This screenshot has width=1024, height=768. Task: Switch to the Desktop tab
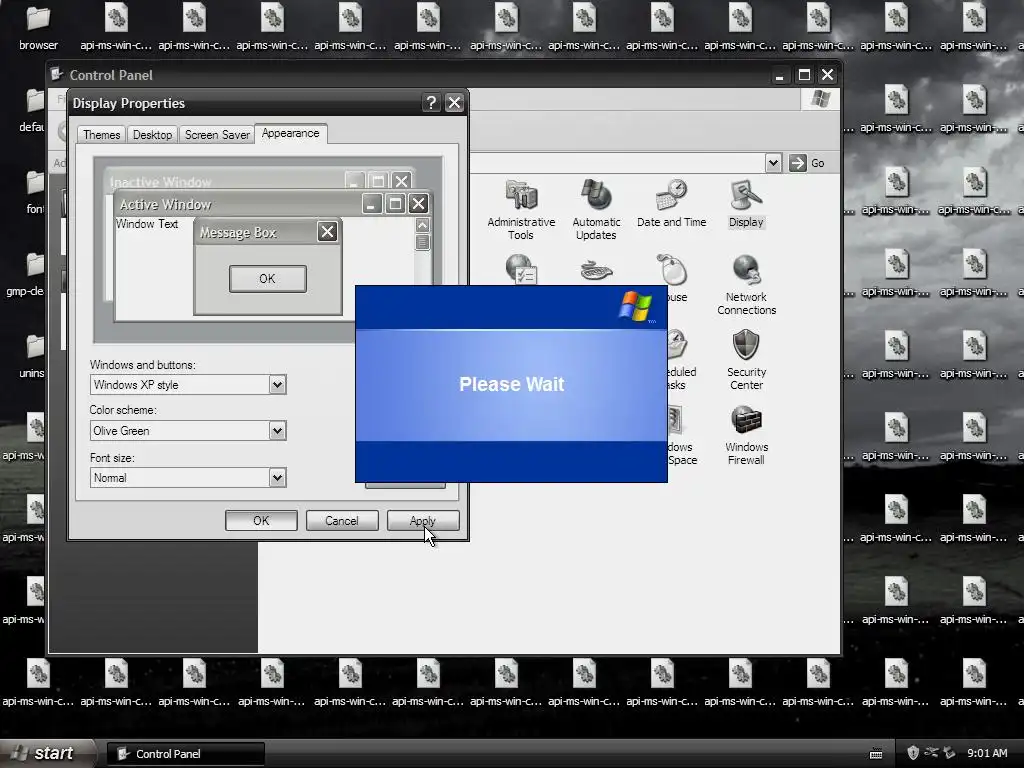[152, 135]
